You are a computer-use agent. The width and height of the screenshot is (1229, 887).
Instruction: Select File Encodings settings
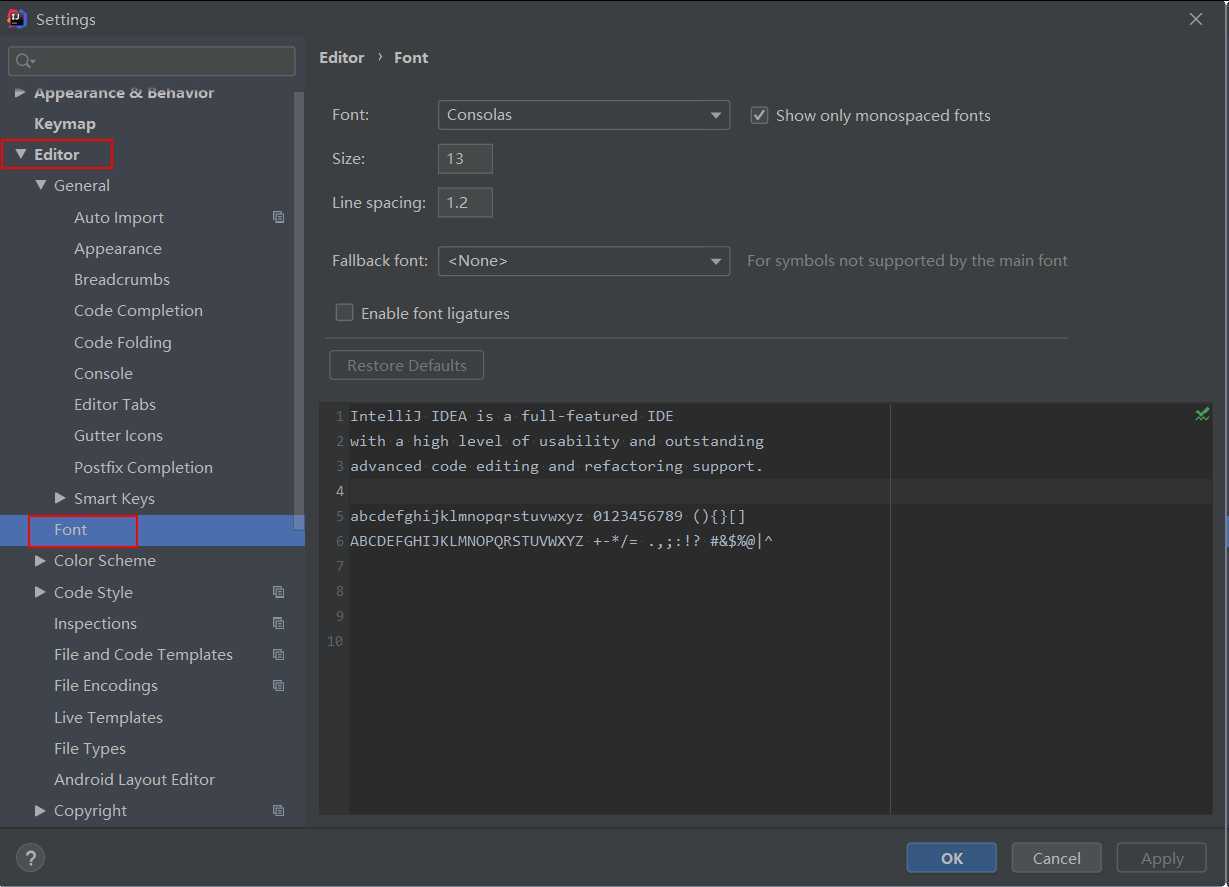pyautogui.click(x=106, y=685)
